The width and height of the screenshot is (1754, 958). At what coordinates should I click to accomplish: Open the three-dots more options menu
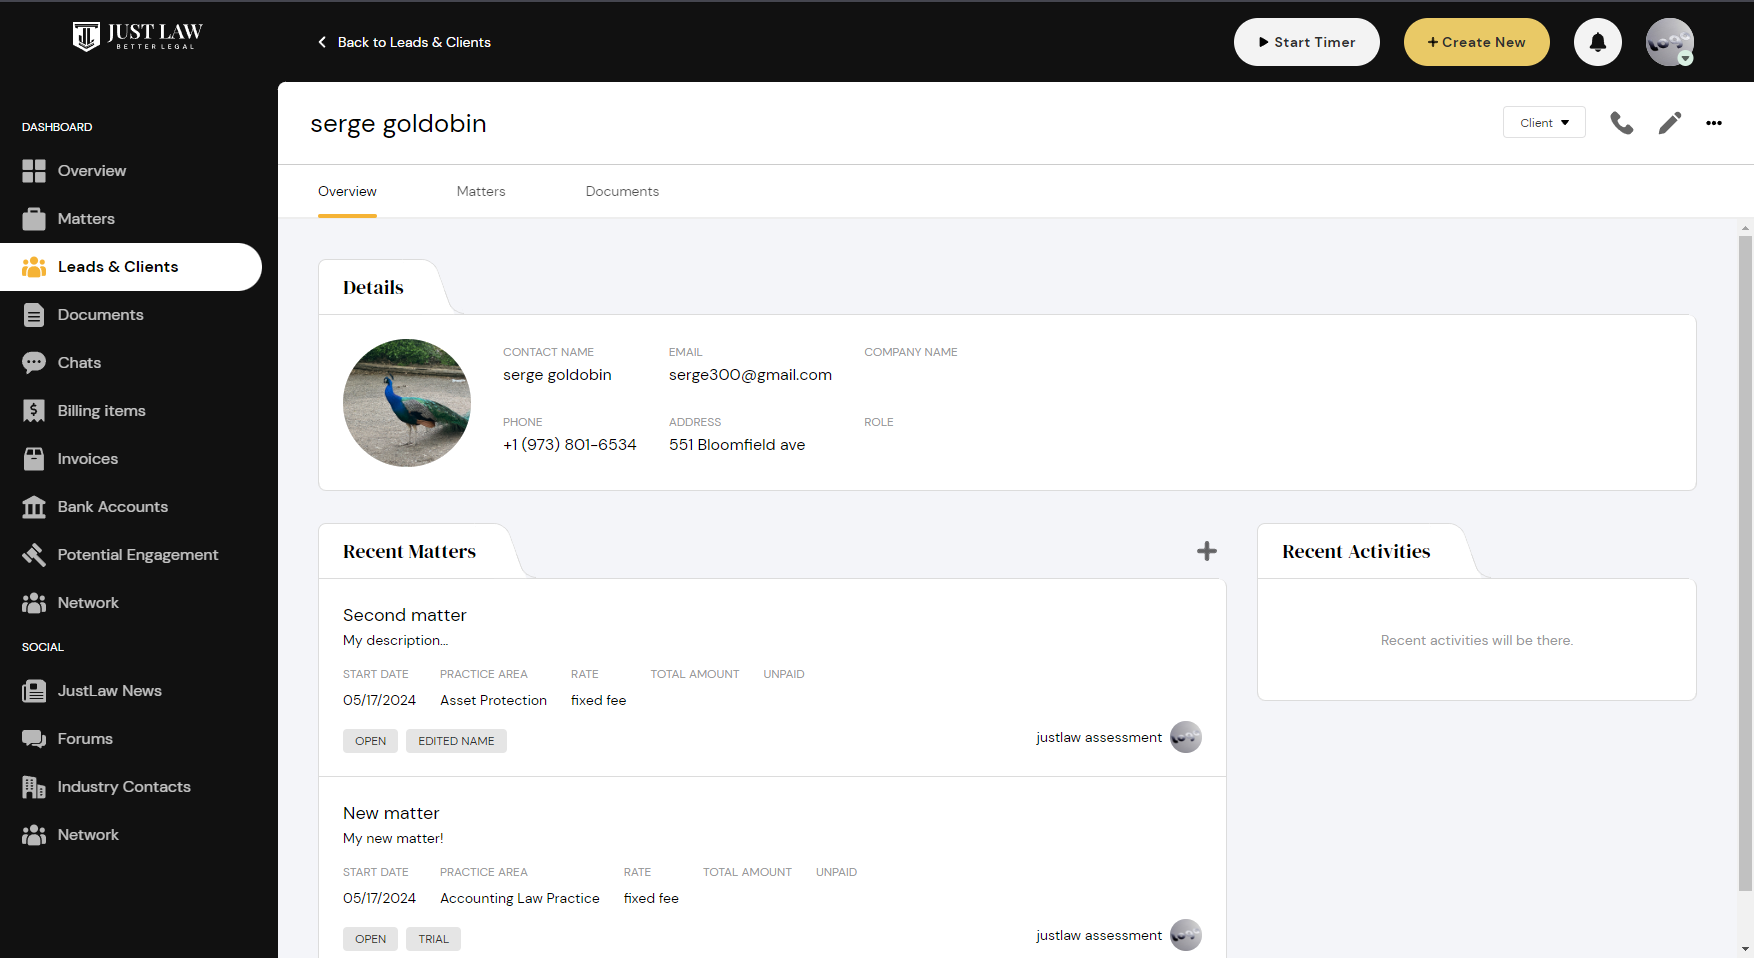pyautogui.click(x=1714, y=123)
